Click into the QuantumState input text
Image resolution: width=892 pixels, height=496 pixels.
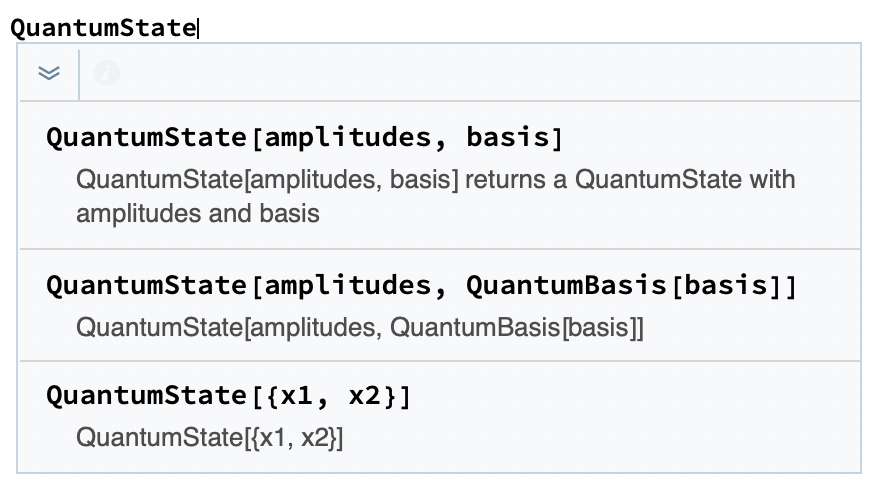click(103, 28)
